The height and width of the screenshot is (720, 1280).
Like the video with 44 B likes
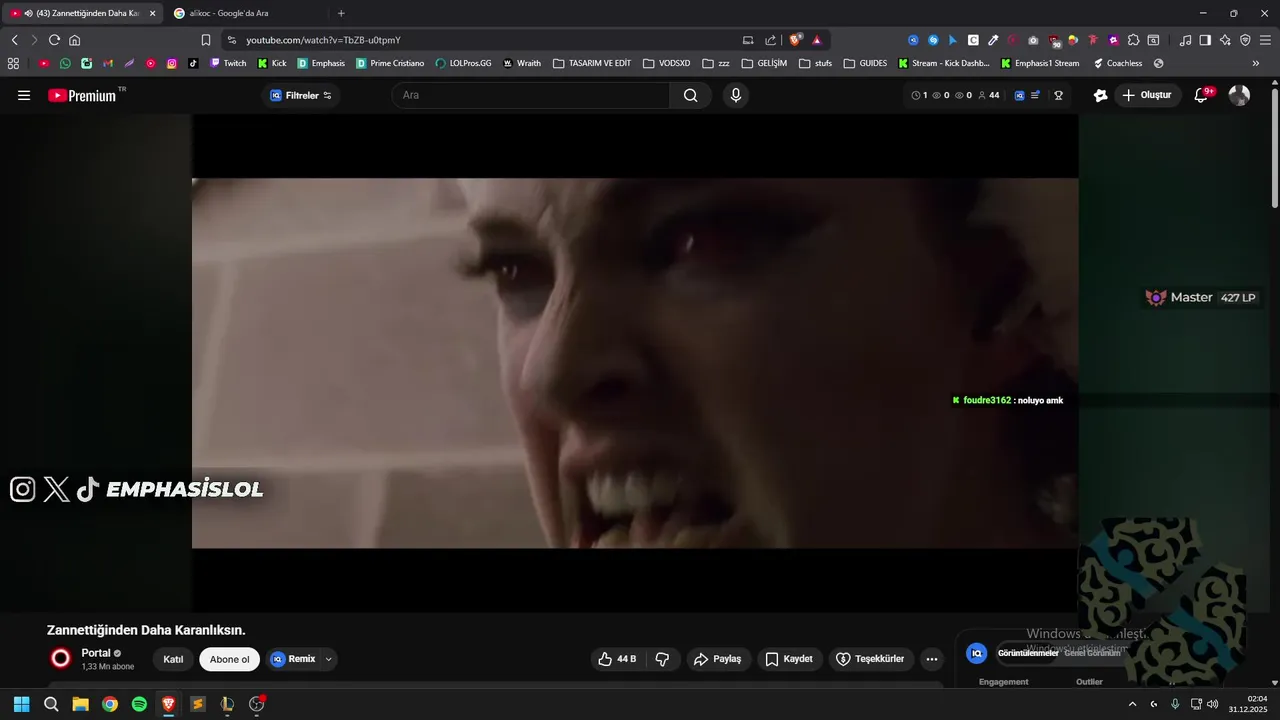pos(617,659)
